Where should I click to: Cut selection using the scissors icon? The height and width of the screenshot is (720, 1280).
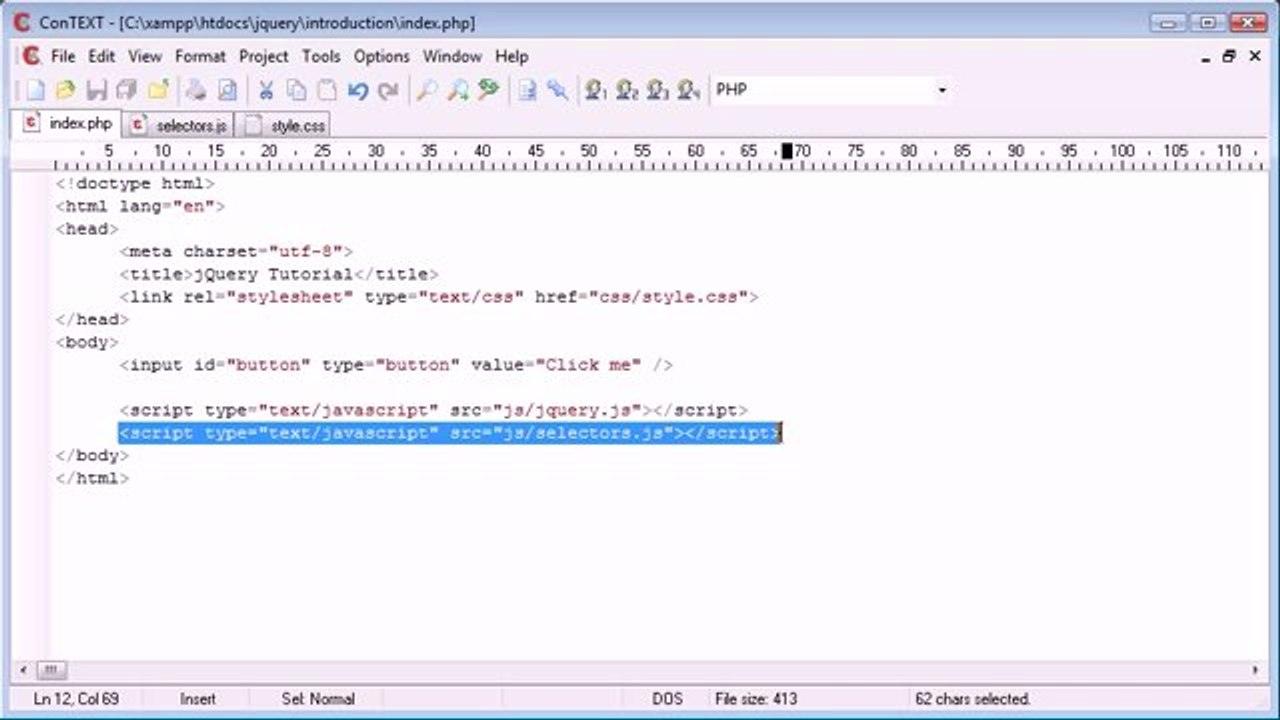266,90
